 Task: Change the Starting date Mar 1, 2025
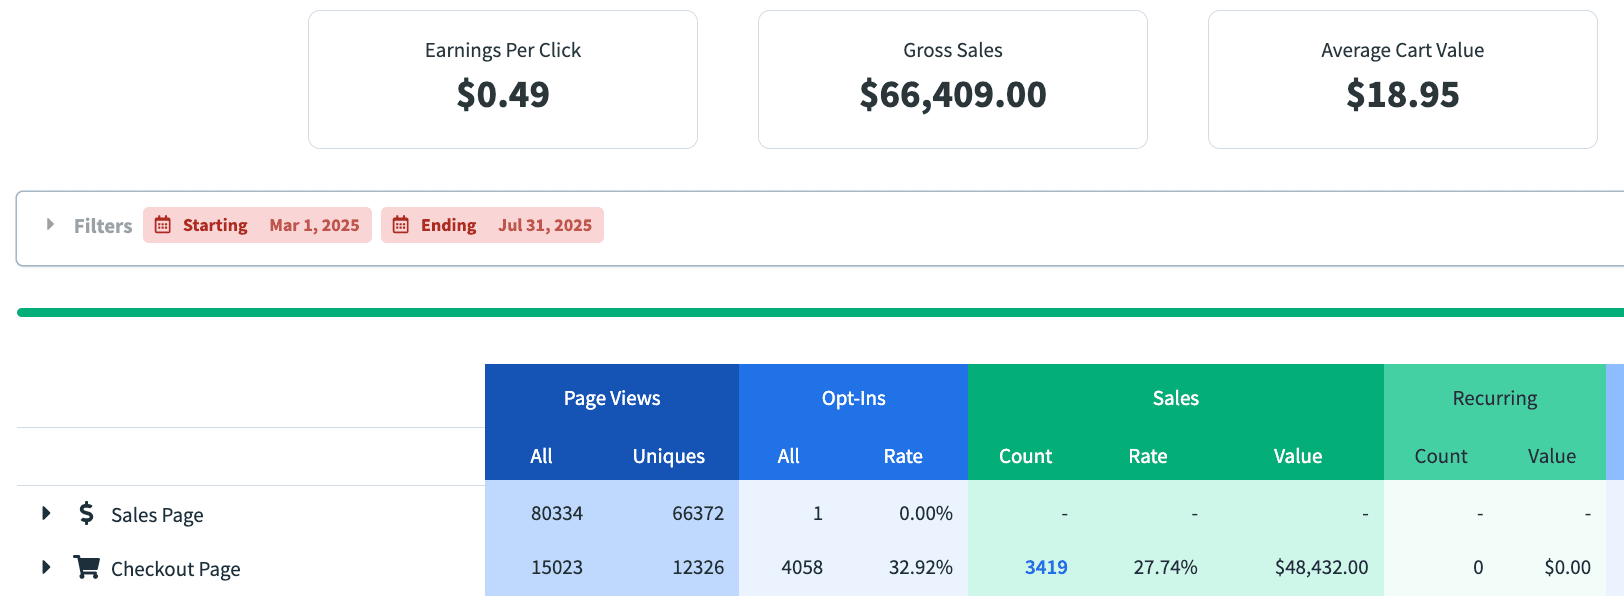[x=314, y=225]
